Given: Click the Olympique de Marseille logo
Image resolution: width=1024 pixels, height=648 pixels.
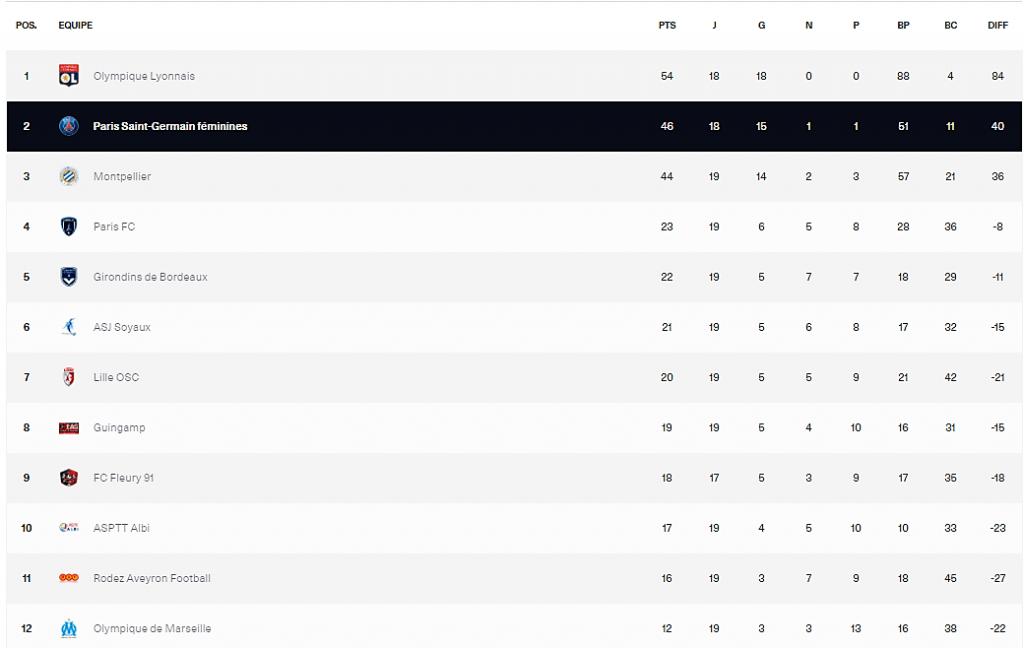Looking at the screenshot, I should click(69, 628).
